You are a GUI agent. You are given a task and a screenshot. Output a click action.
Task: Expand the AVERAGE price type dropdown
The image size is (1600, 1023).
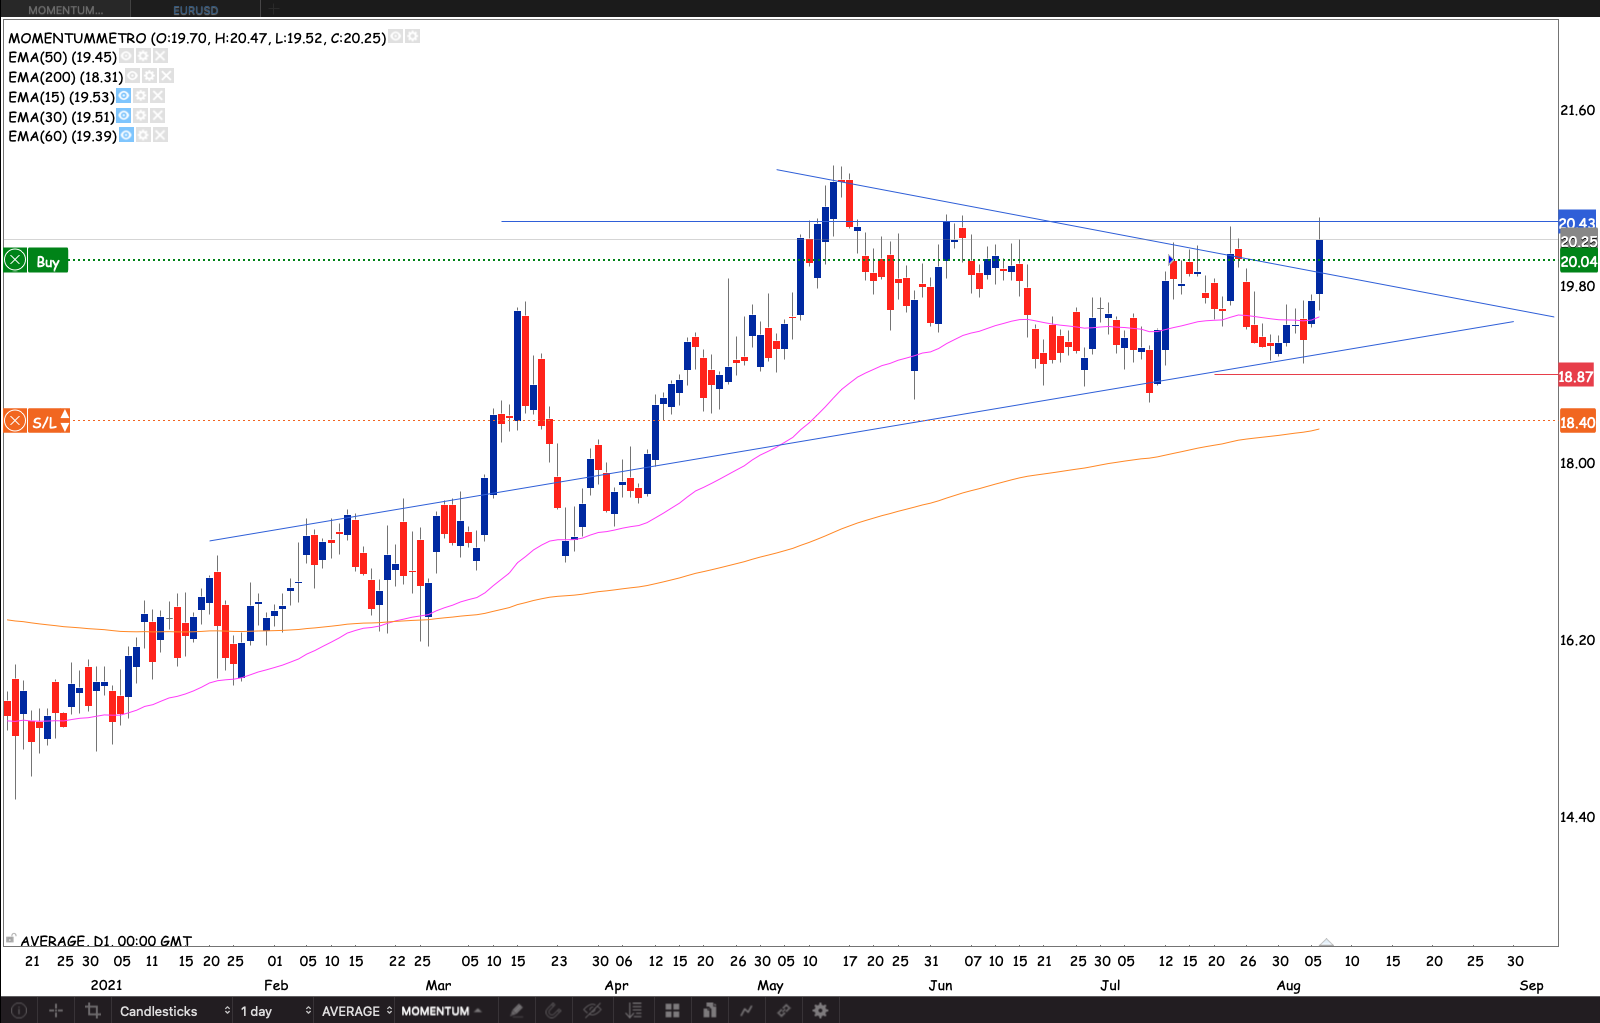pyautogui.click(x=356, y=1011)
